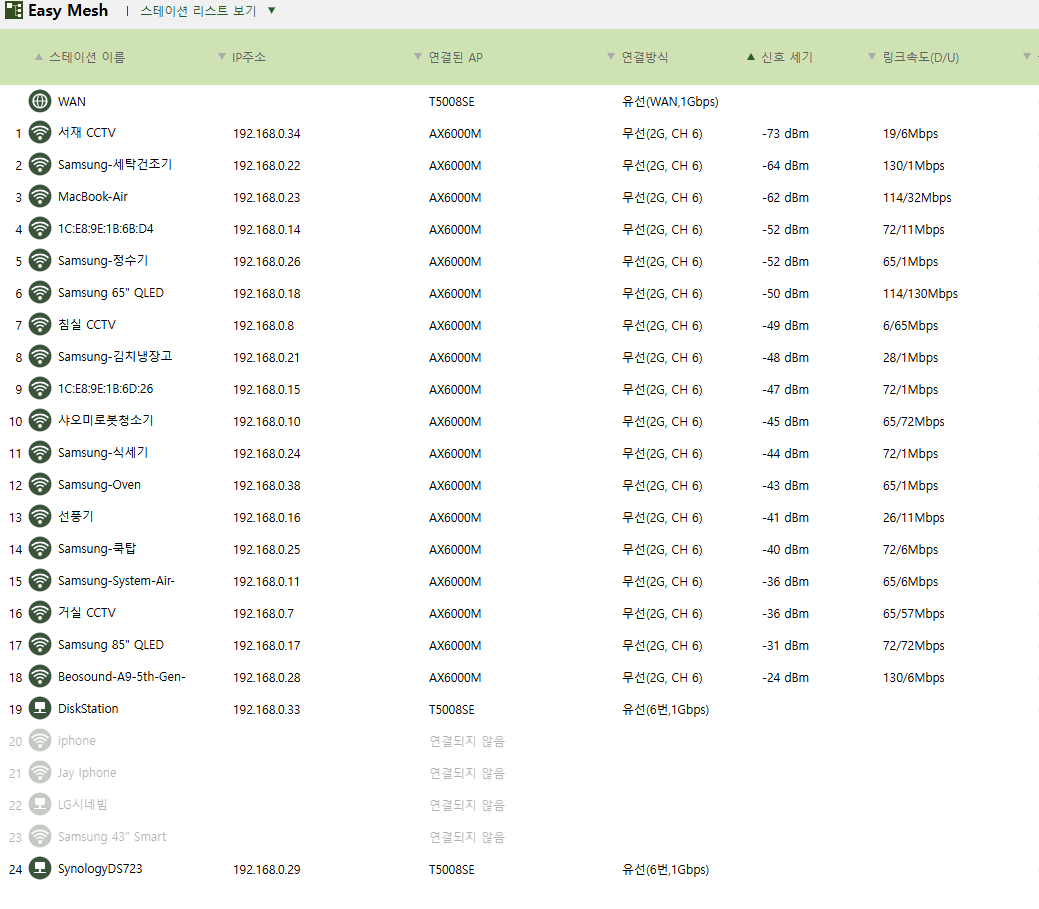Screen dimensions: 1039x909
Task: Click the link speed 72/72Mbps
Action: 914,646
